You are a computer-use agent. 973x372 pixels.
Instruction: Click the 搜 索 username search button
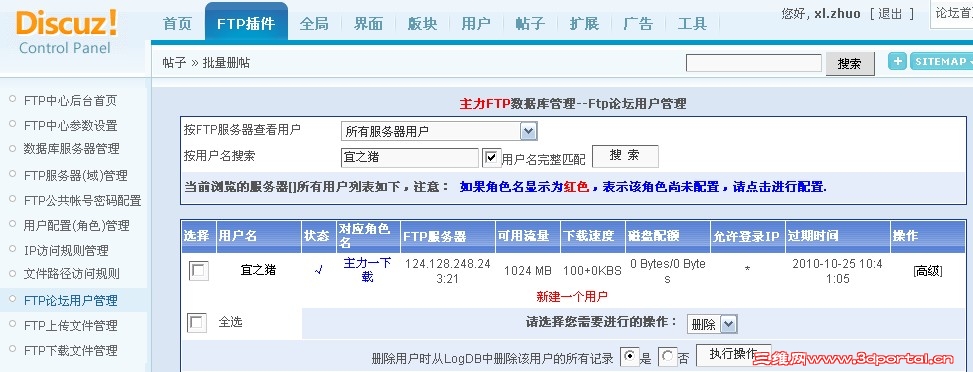[625, 156]
